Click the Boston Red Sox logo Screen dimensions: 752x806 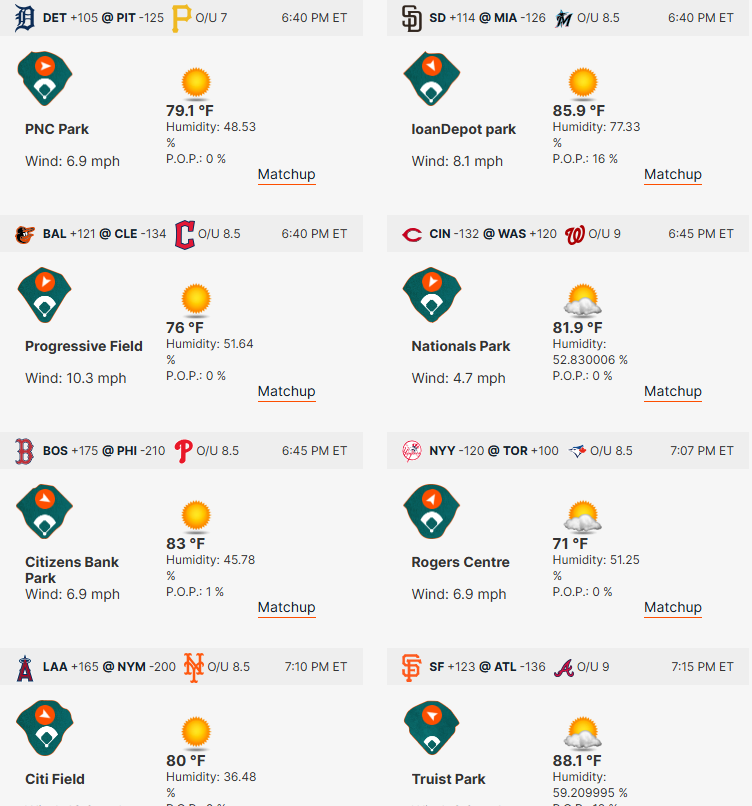(x=24, y=451)
